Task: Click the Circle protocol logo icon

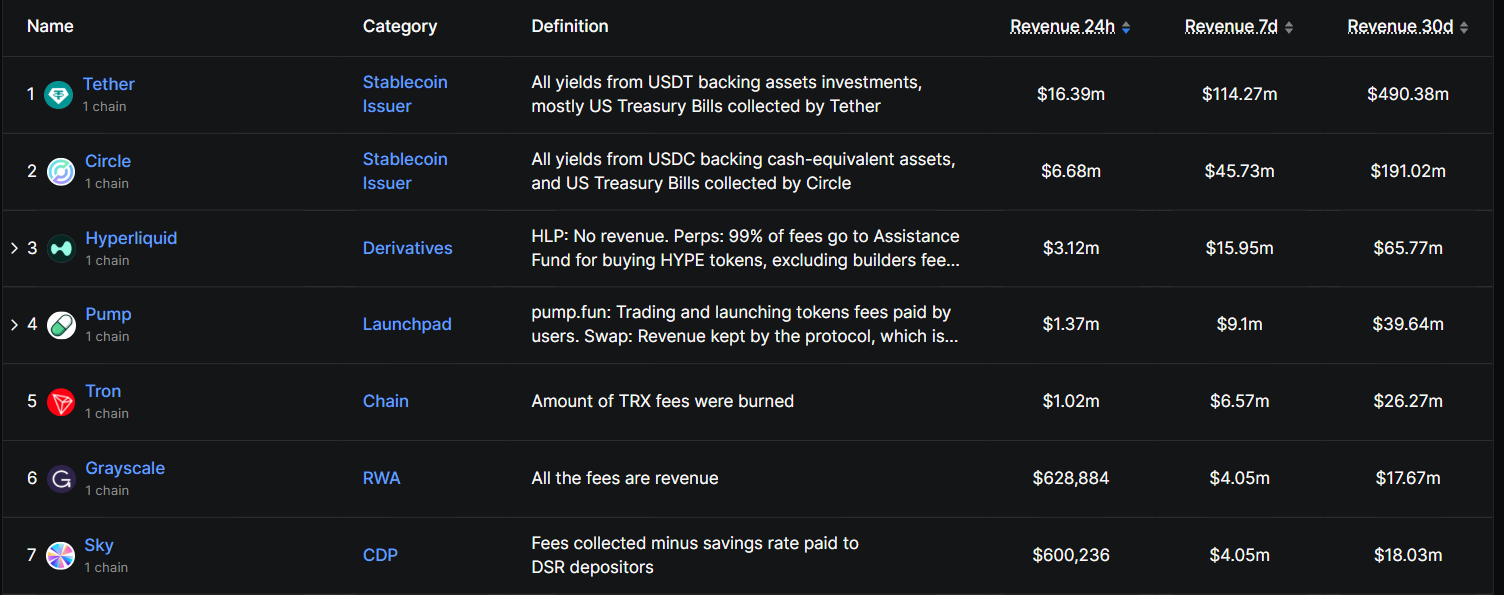Action: click(58, 171)
